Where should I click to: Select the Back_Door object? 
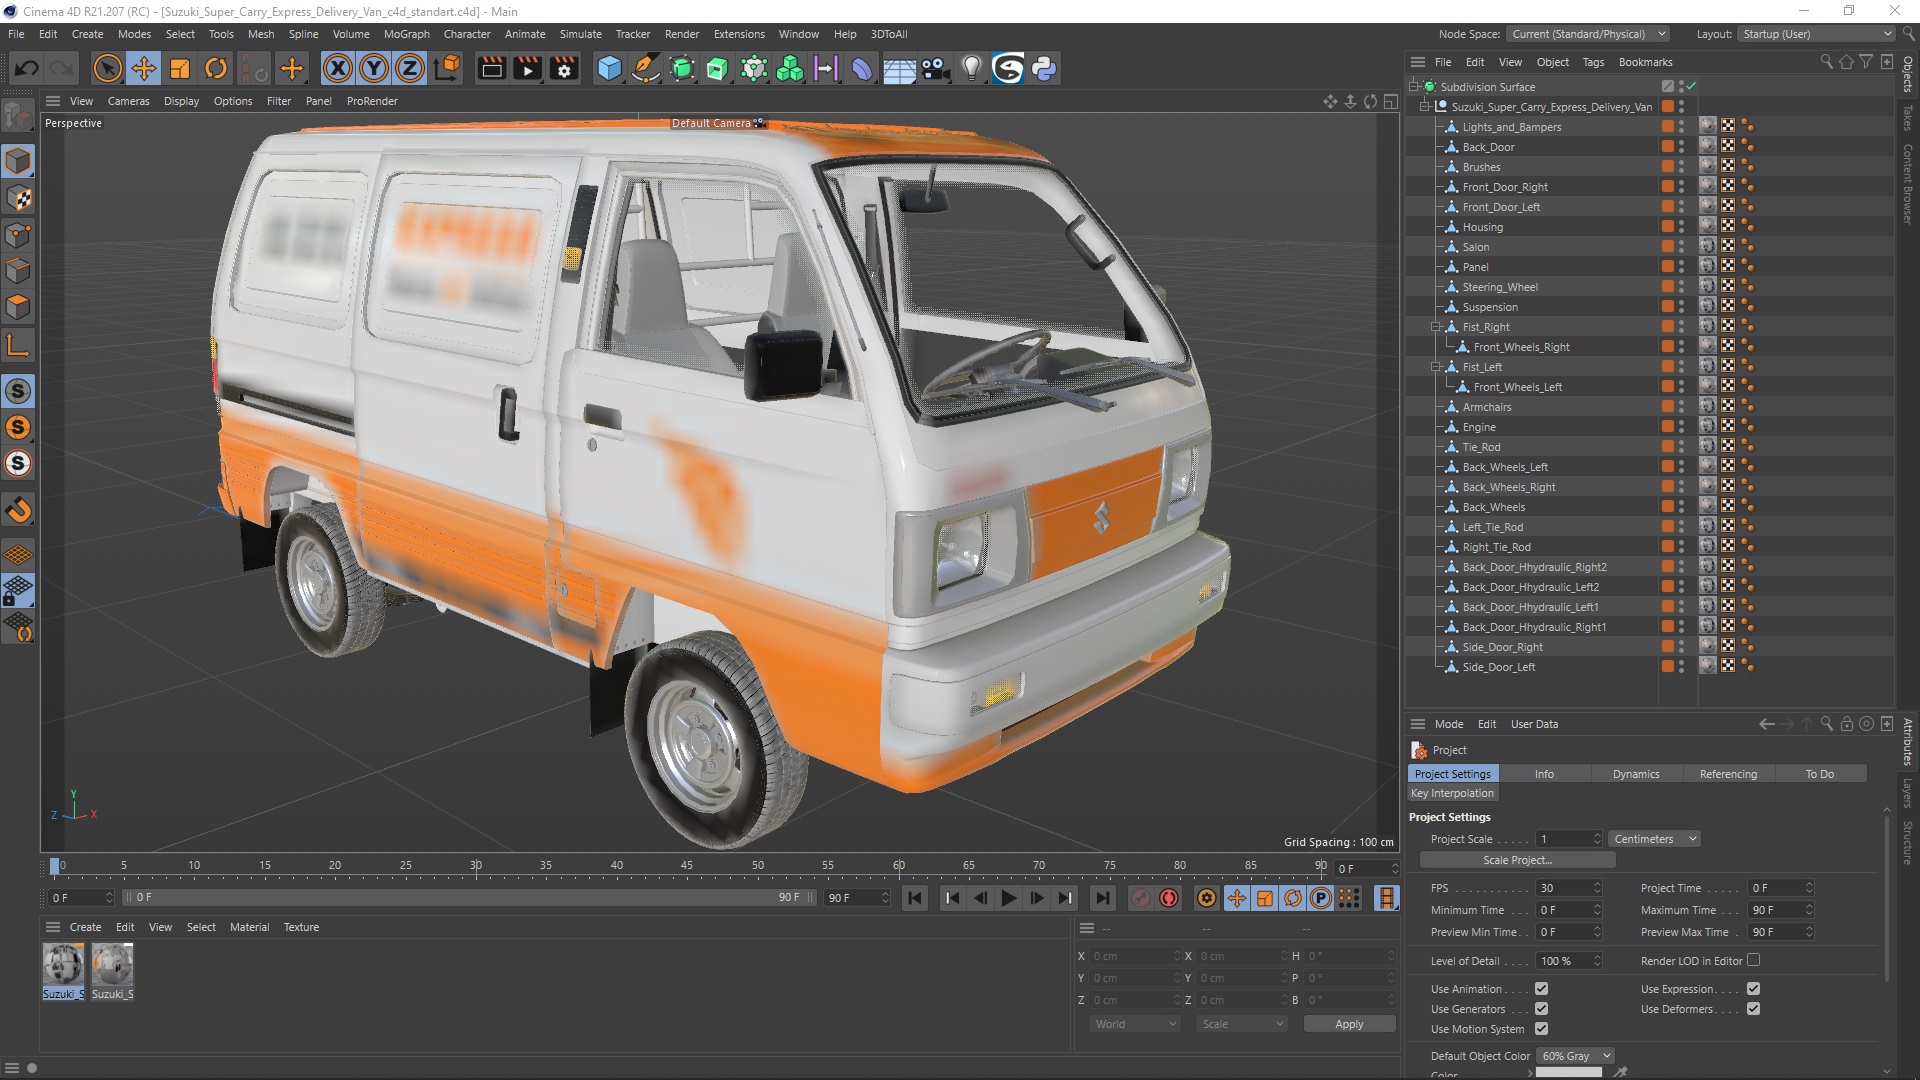click(1488, 147)
